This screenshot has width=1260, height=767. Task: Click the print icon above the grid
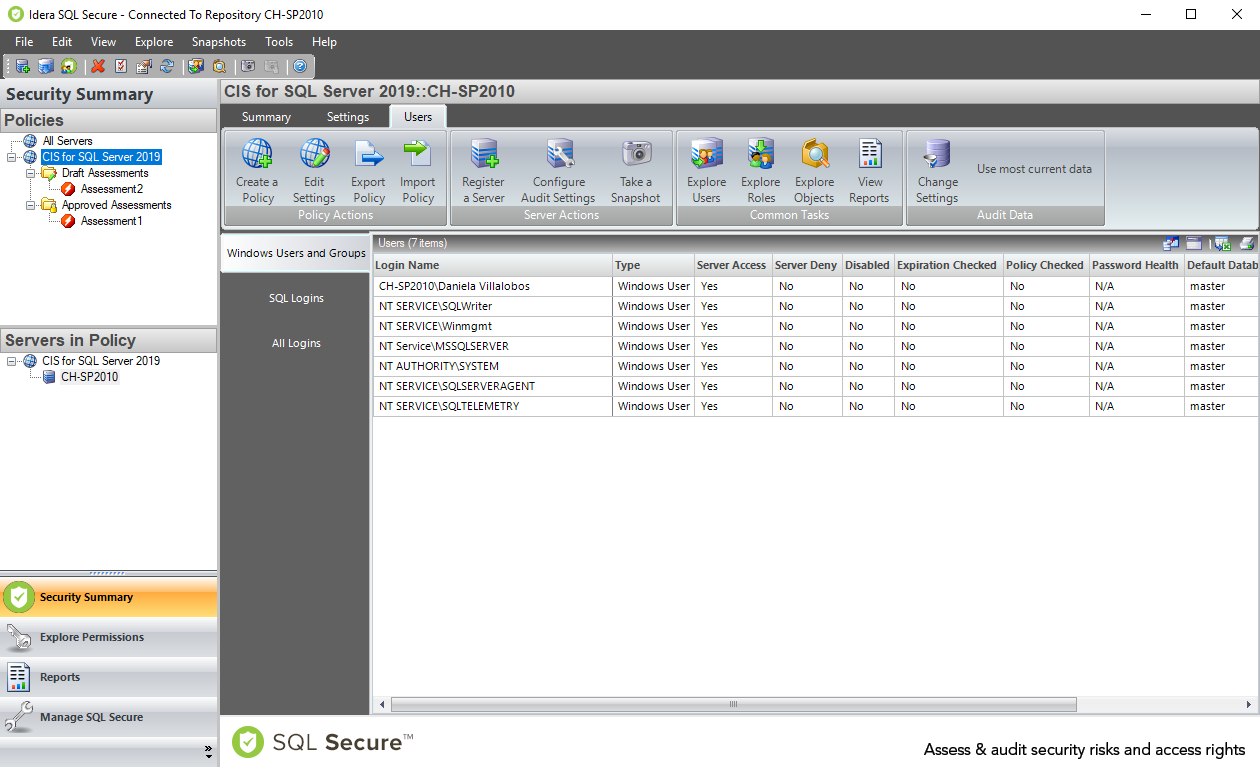[1247, 243]
